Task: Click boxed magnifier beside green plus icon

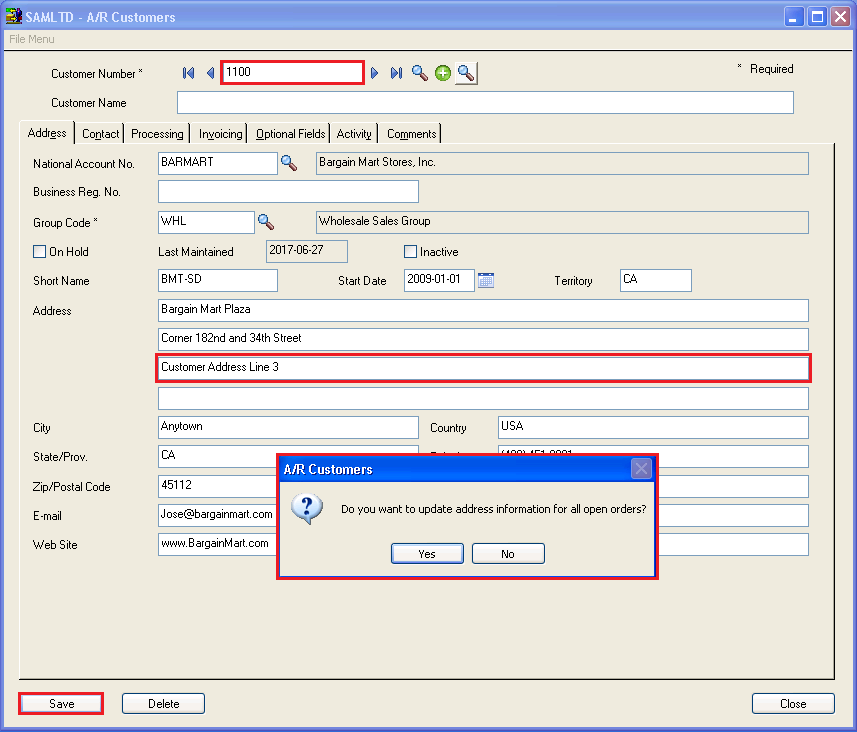Action: tap(466, 73)
